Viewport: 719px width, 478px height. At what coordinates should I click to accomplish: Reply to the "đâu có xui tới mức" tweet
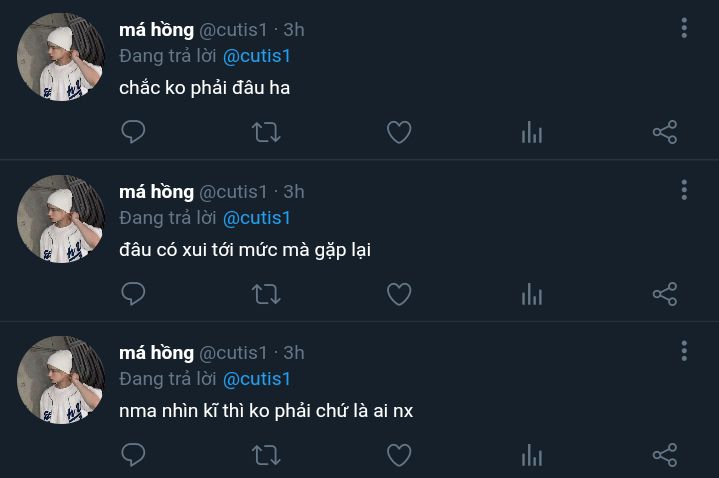pos(133,293)
